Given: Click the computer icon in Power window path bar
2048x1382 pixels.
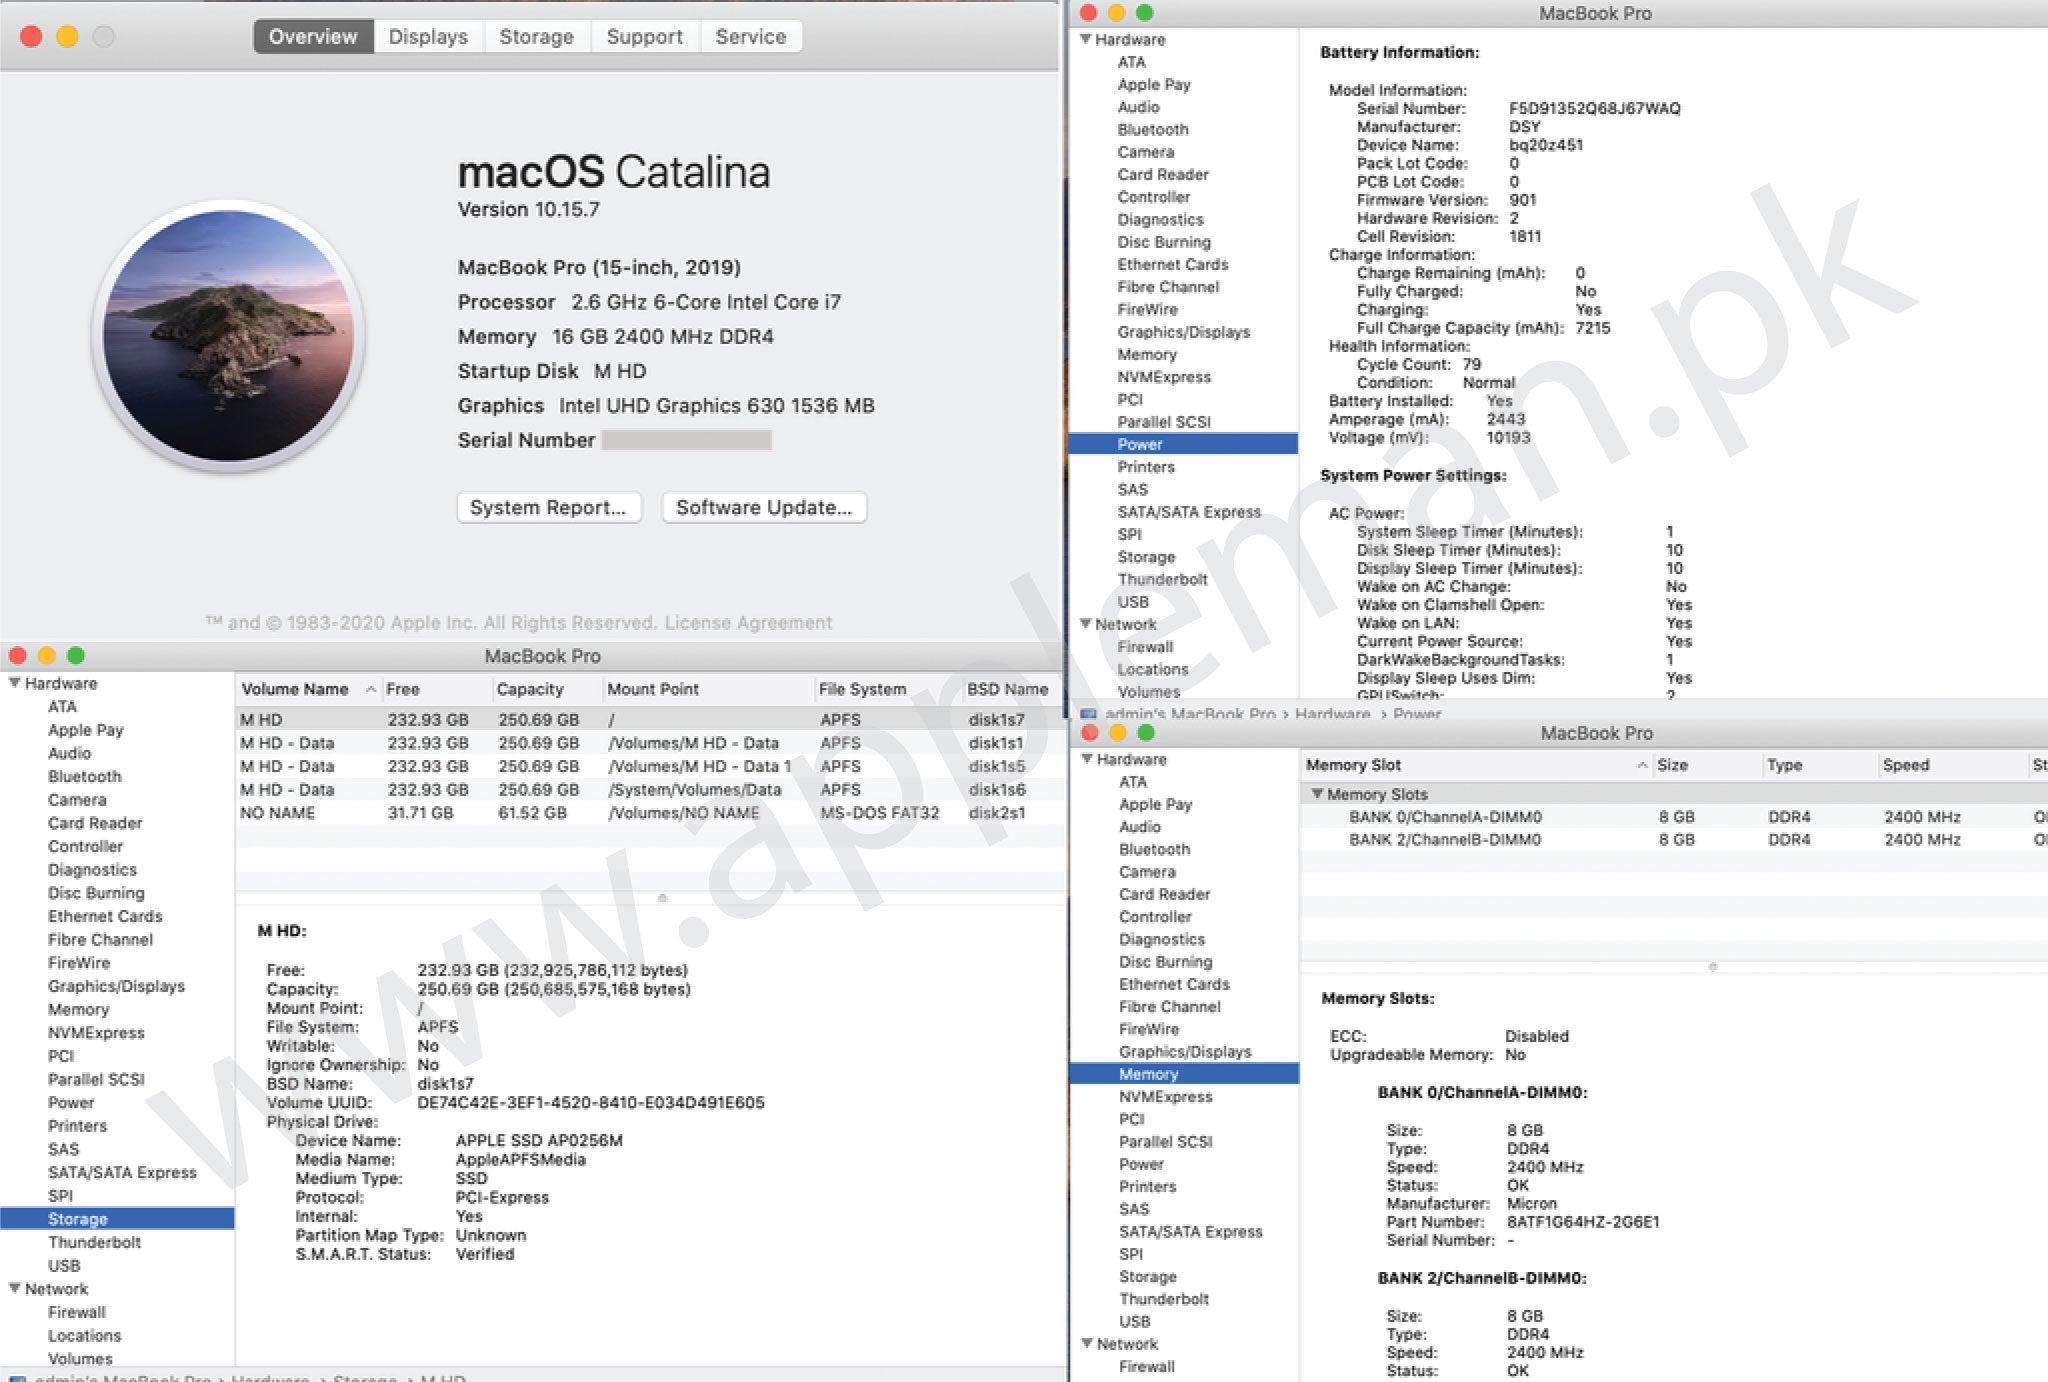Looking at the screenshot, I should (1088, 714).
